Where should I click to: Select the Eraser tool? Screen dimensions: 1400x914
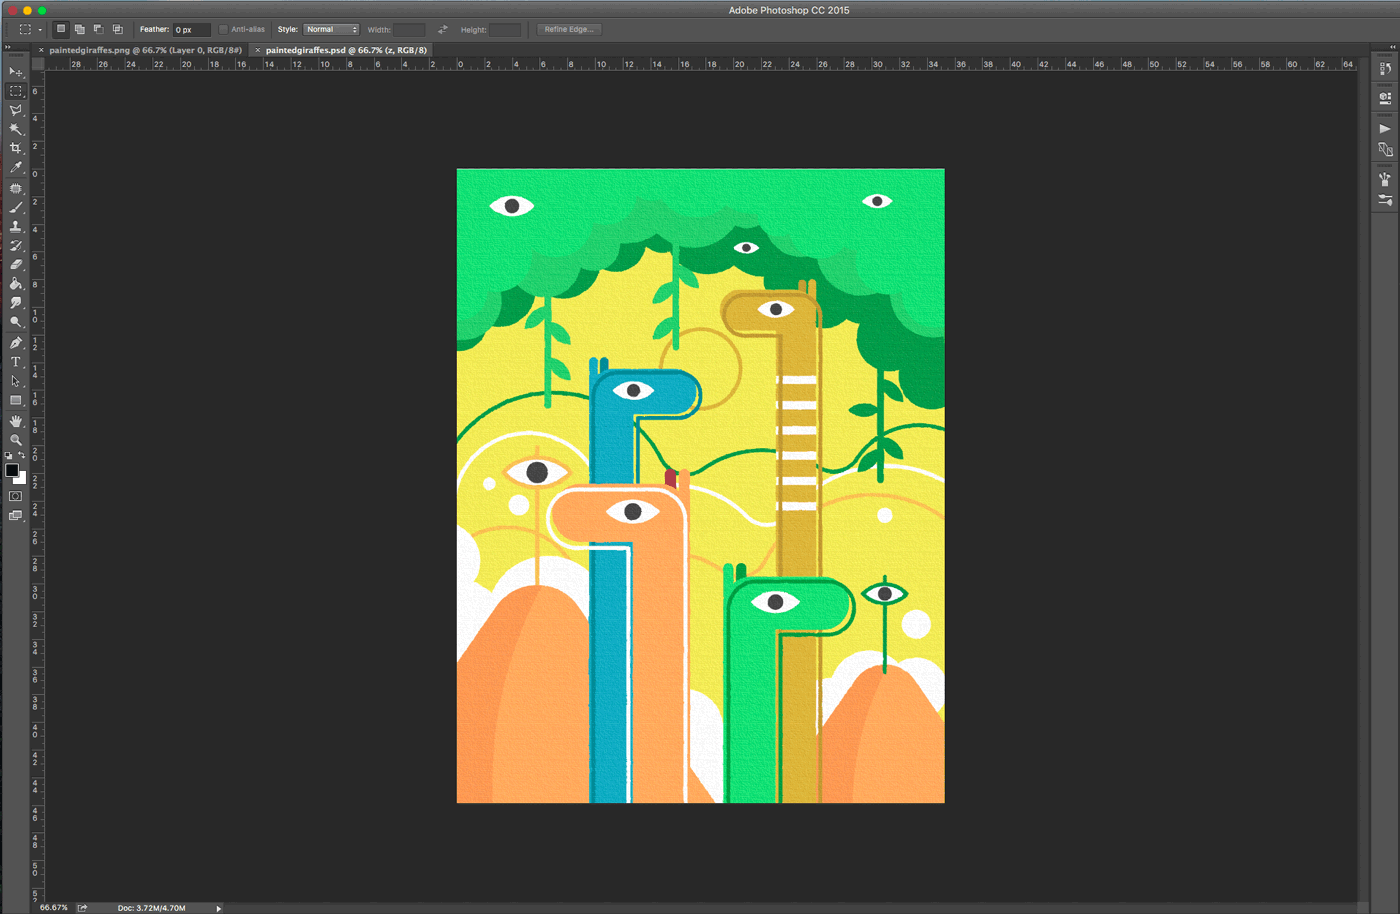coord(16,264)
